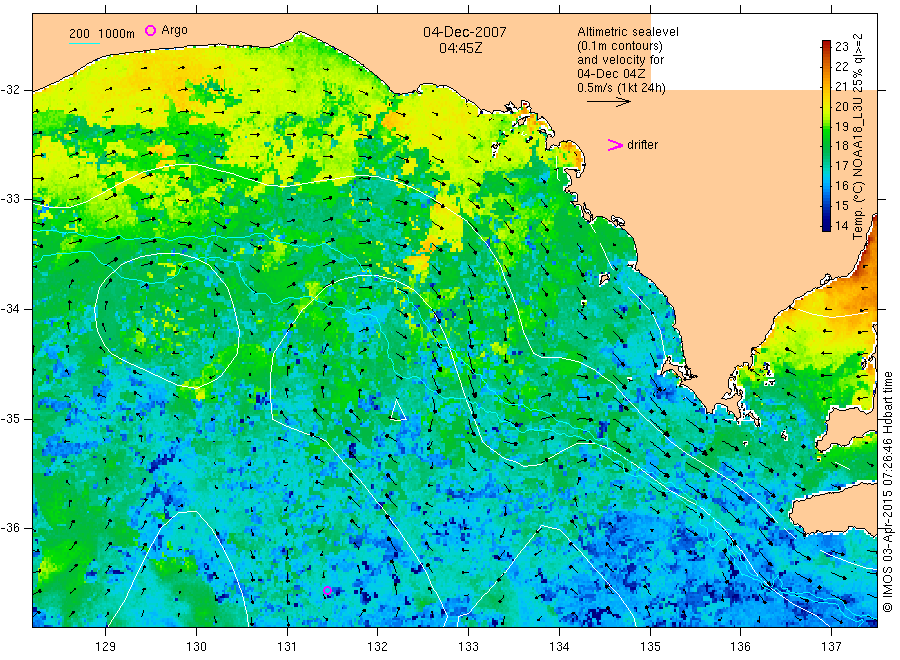900x660 pixels.
Task: Click the '(0.1m contours)' text
Action: coord(620,46)
